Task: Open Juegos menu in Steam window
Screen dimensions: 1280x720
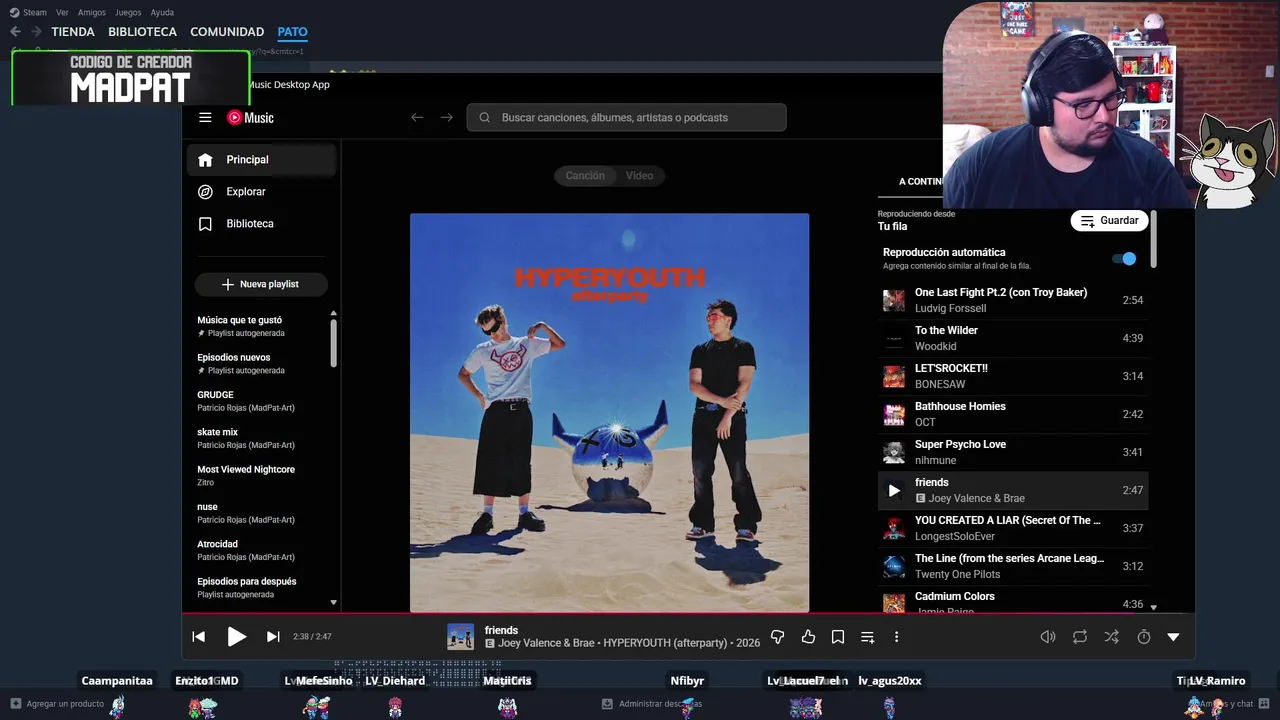Action: click(x=128, y=12)
